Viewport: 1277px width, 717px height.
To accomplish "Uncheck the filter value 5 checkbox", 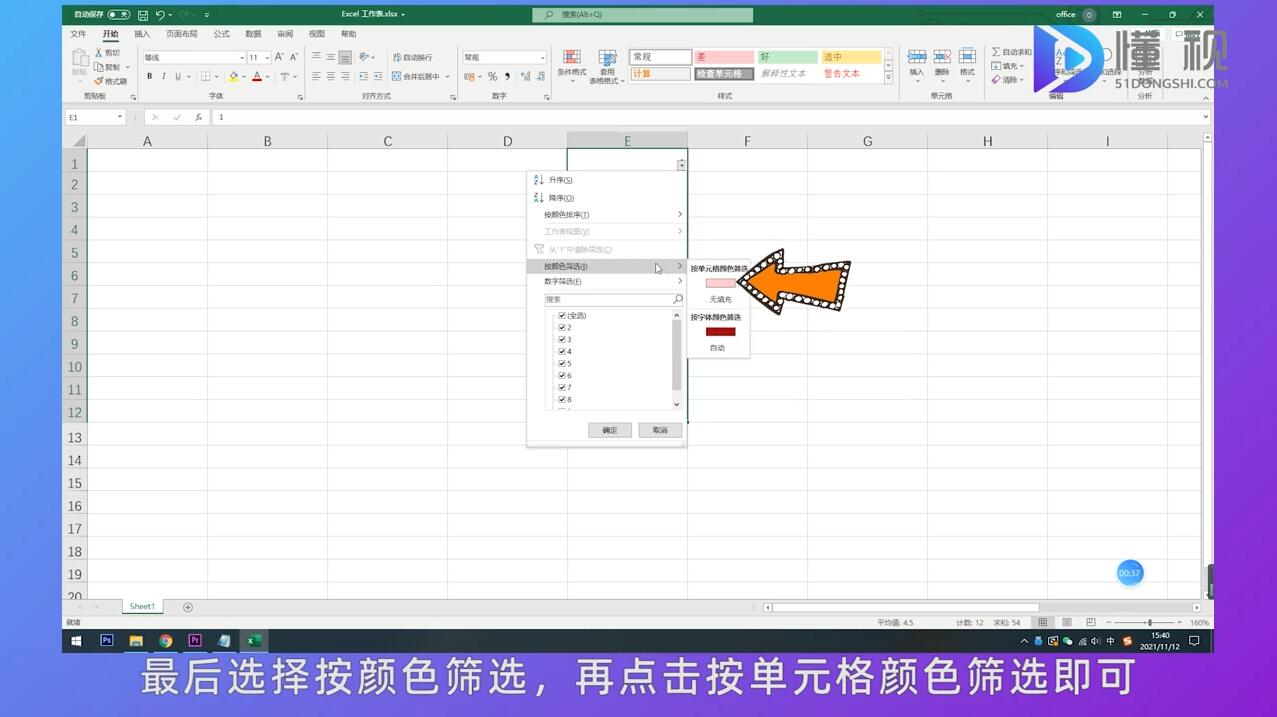I will click(x=562, y=364).
